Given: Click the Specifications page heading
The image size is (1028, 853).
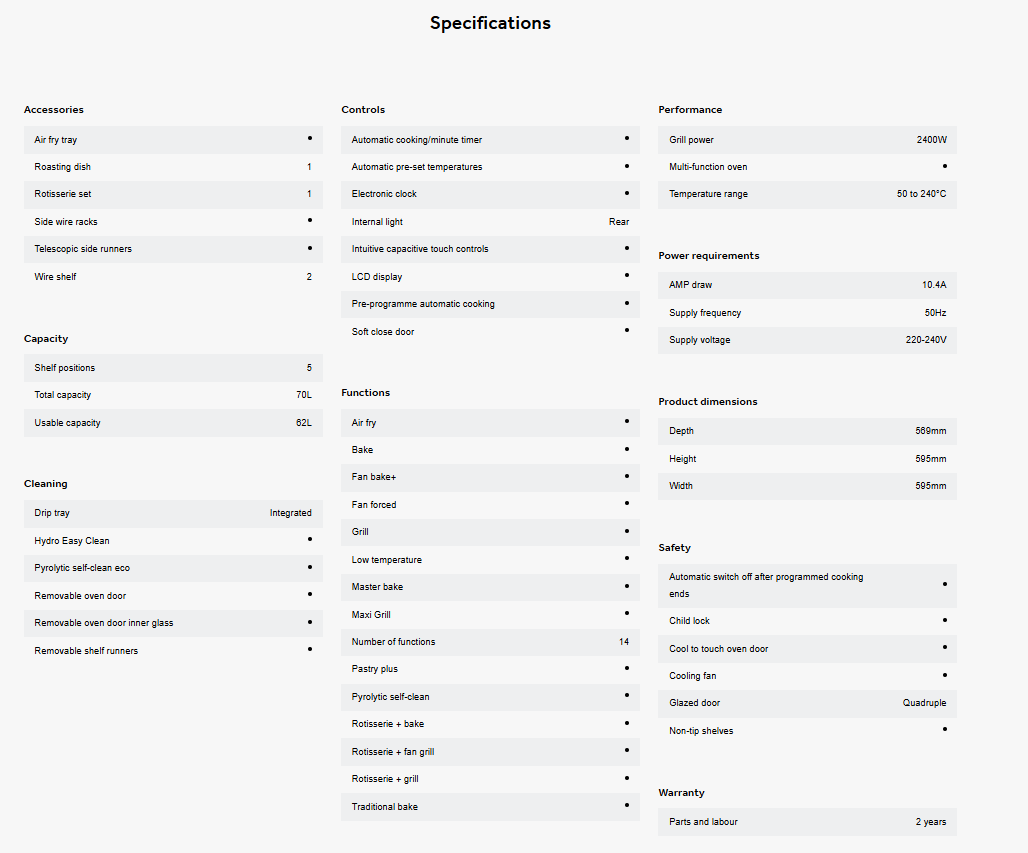Looking at the screenshot, I should coord(490,23).
